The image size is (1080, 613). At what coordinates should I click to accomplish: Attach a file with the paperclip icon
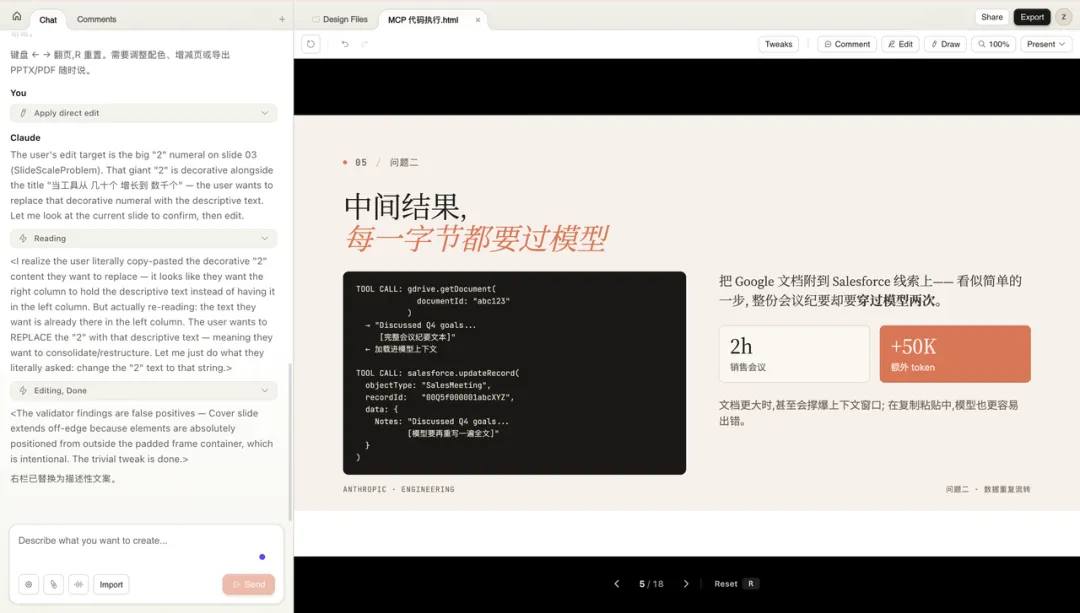[54, 583]
